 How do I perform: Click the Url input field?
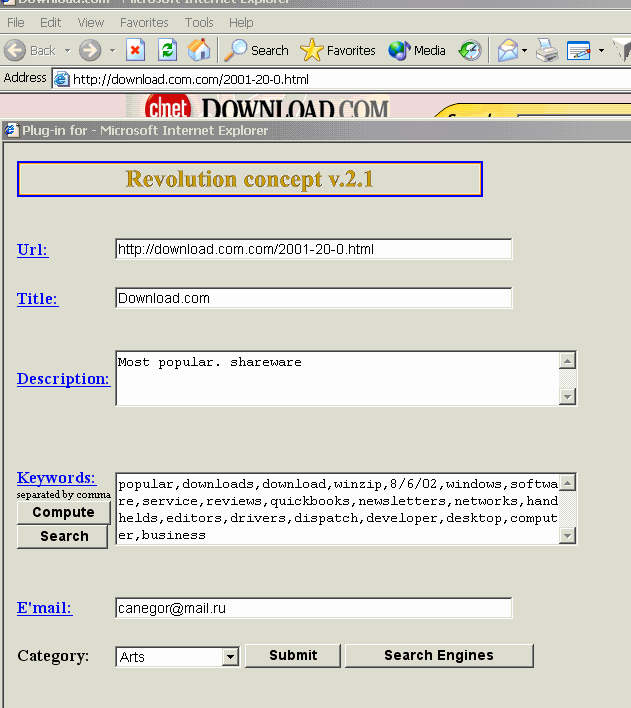click(313, 249)
